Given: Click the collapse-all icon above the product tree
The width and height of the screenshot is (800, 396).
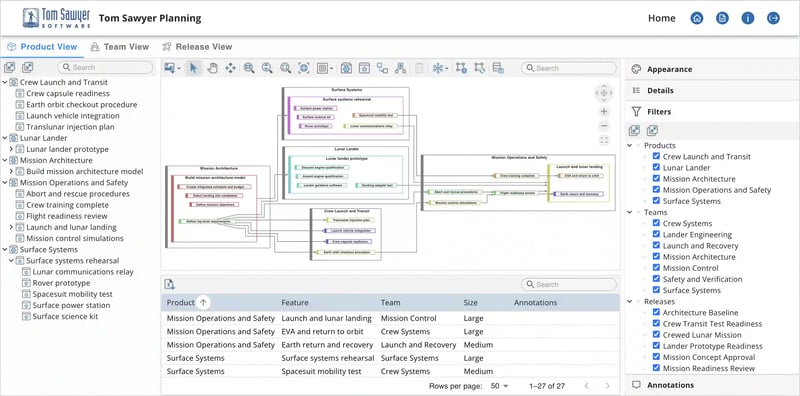Looking at the screenshot, I should (x=28, y=67).
